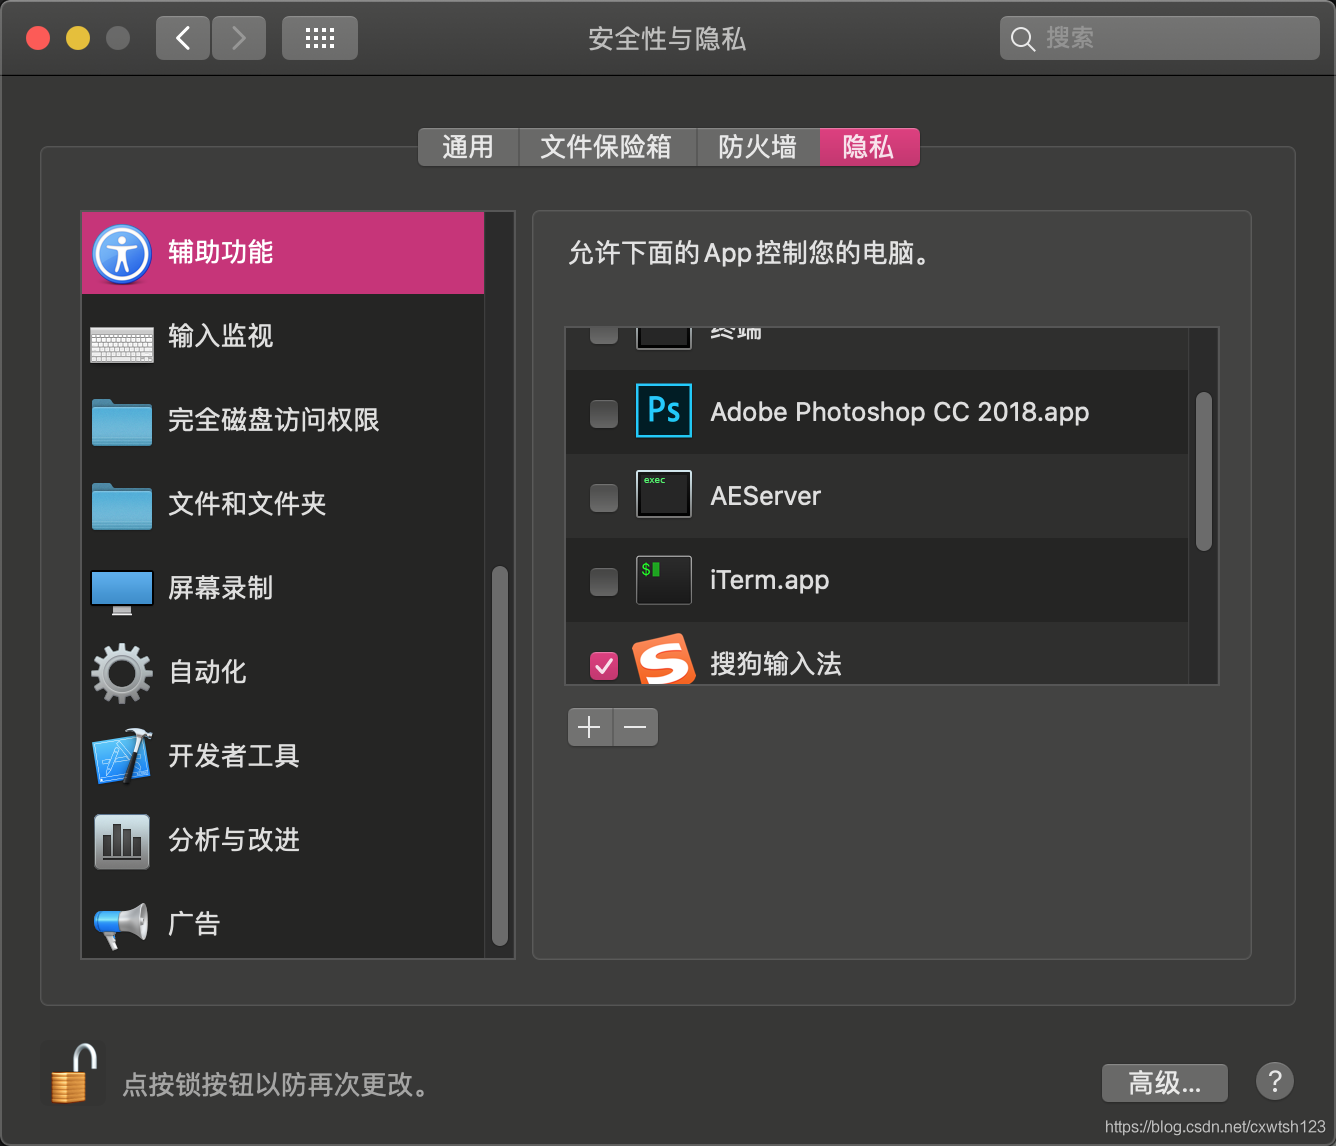Enable Adobe Photoshop CC 2018 accessibility control
This screenshot has width=1336, height=1146.
(x=603, y=412)
